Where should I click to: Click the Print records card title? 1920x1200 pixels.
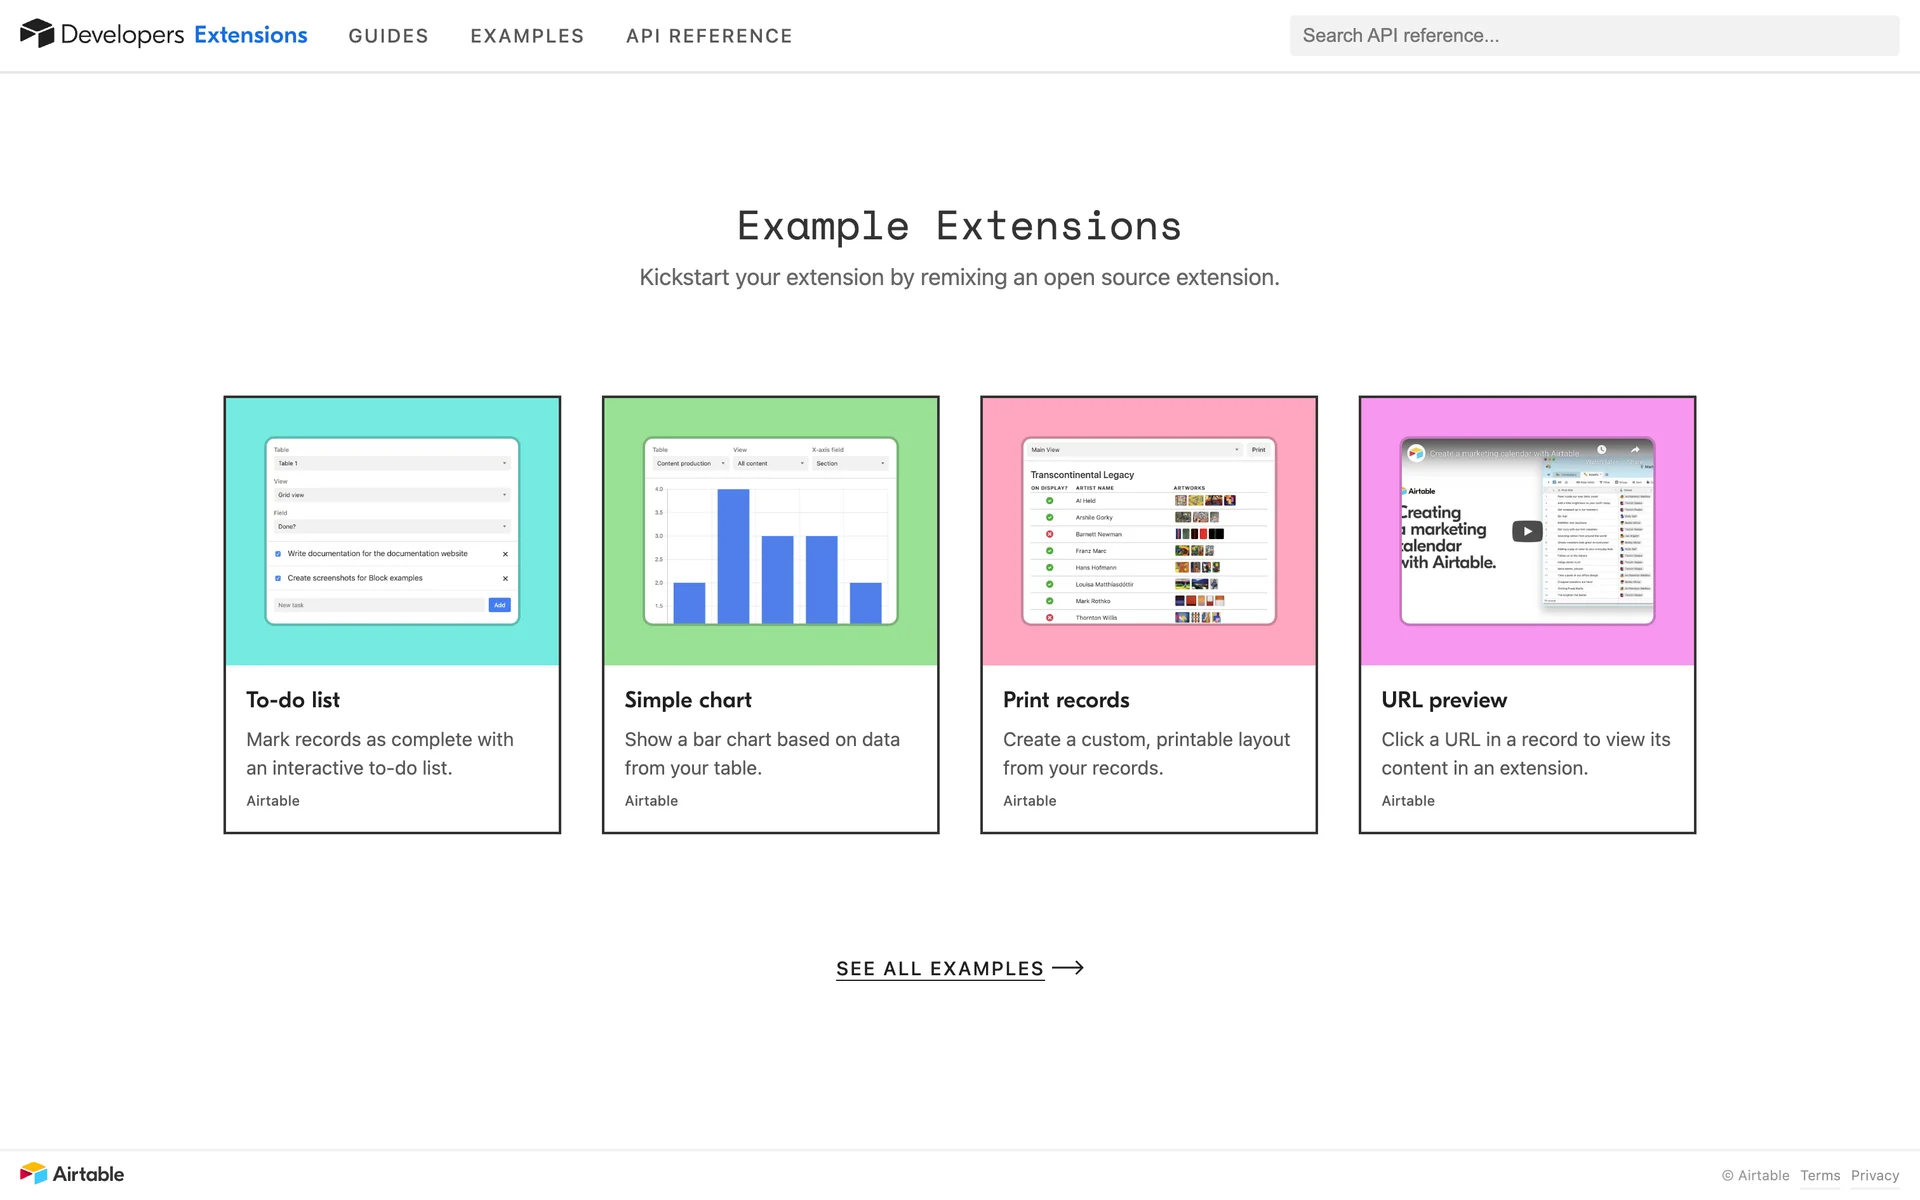[x=1066, y=700]
